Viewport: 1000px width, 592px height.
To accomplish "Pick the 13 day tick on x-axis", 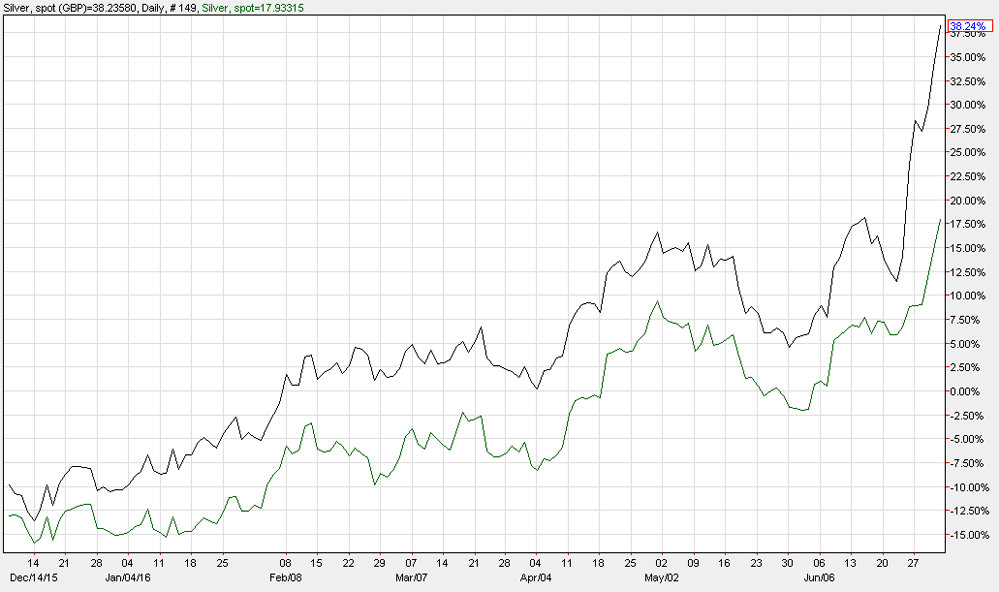I will tap(850, 563).
